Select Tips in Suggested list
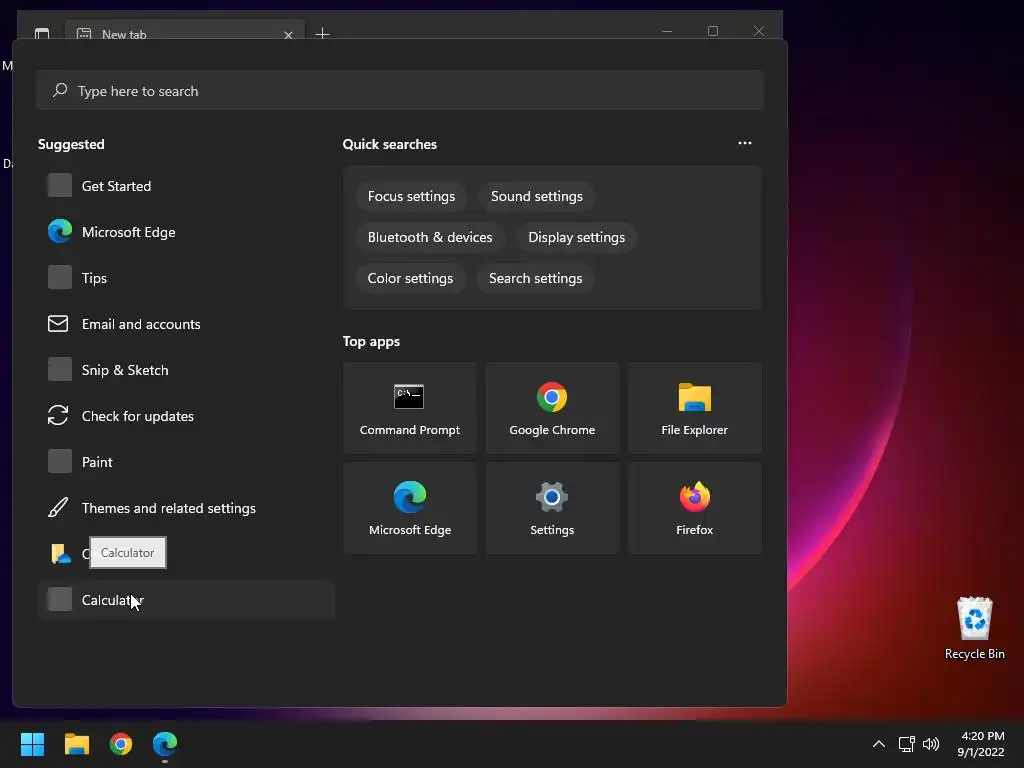1024x768 pixels. [186, 278]
